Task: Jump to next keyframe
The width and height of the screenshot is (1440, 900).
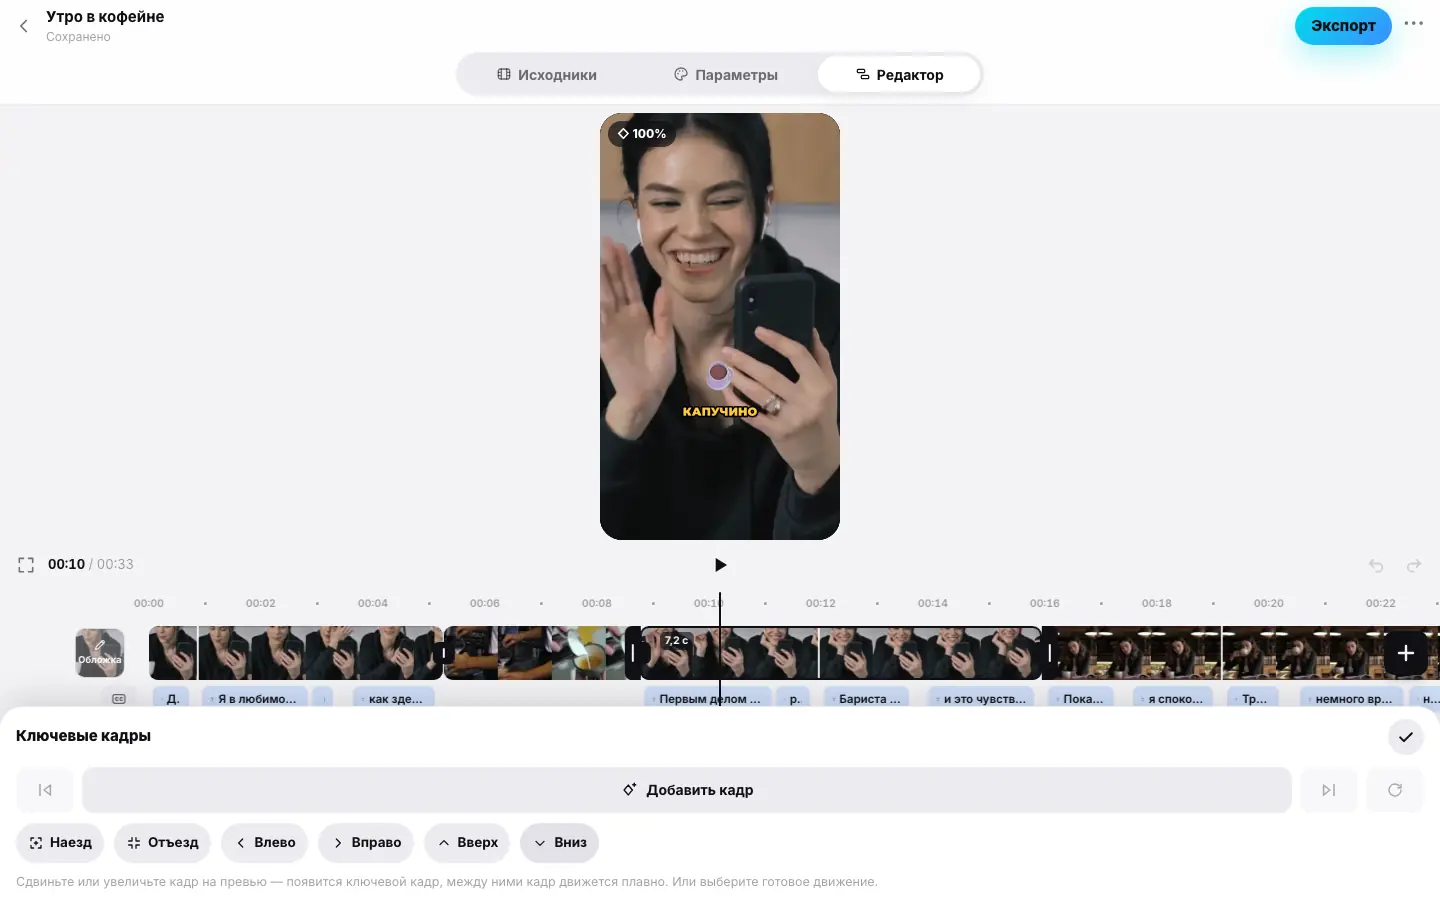Action: pos(1329,790)
